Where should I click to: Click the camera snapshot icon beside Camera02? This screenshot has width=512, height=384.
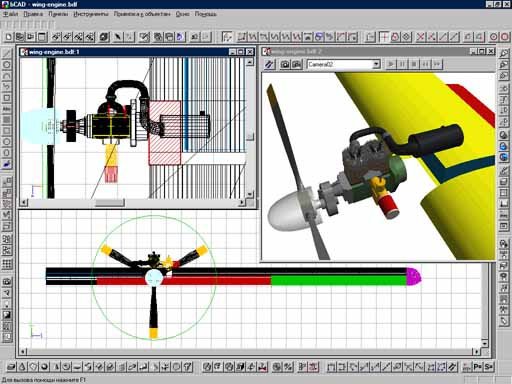click(x=285, y=64)
